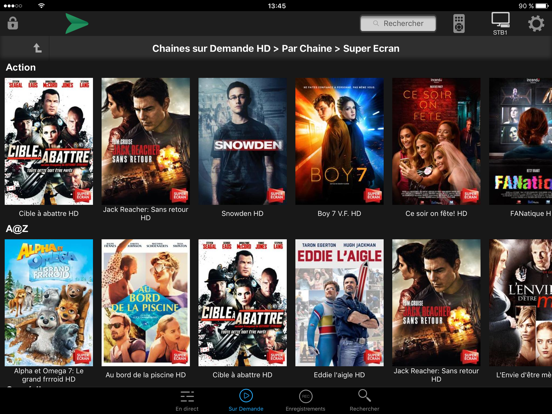The image size is (552, 414).
Task: Open the Enregistrements tab
Action: (305, 401)
